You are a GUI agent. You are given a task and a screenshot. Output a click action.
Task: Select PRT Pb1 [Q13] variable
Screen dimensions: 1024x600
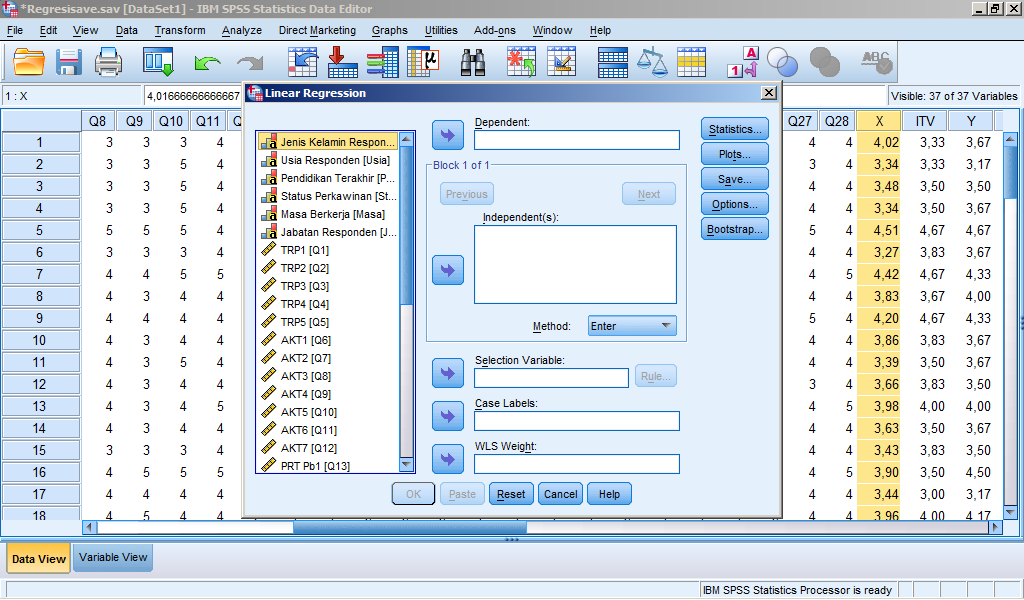pyautogui.click(x=328, y=466)
